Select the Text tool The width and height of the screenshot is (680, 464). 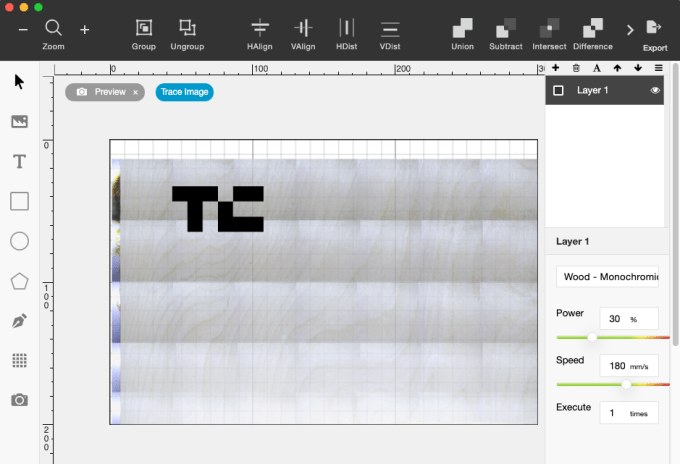pos(20,161)
